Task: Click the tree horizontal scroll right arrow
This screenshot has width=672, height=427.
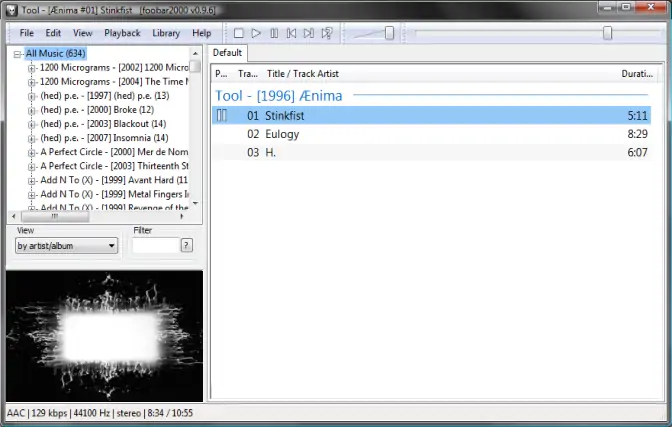Action: coord(182,216)
